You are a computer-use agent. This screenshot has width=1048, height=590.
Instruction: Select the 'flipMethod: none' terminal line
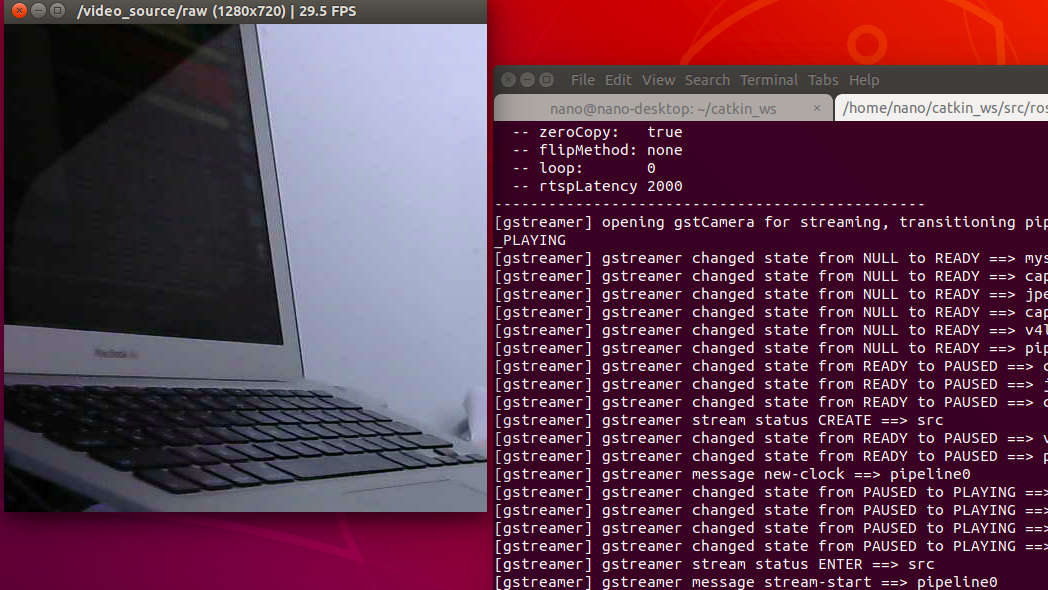(x=598, y=150)
